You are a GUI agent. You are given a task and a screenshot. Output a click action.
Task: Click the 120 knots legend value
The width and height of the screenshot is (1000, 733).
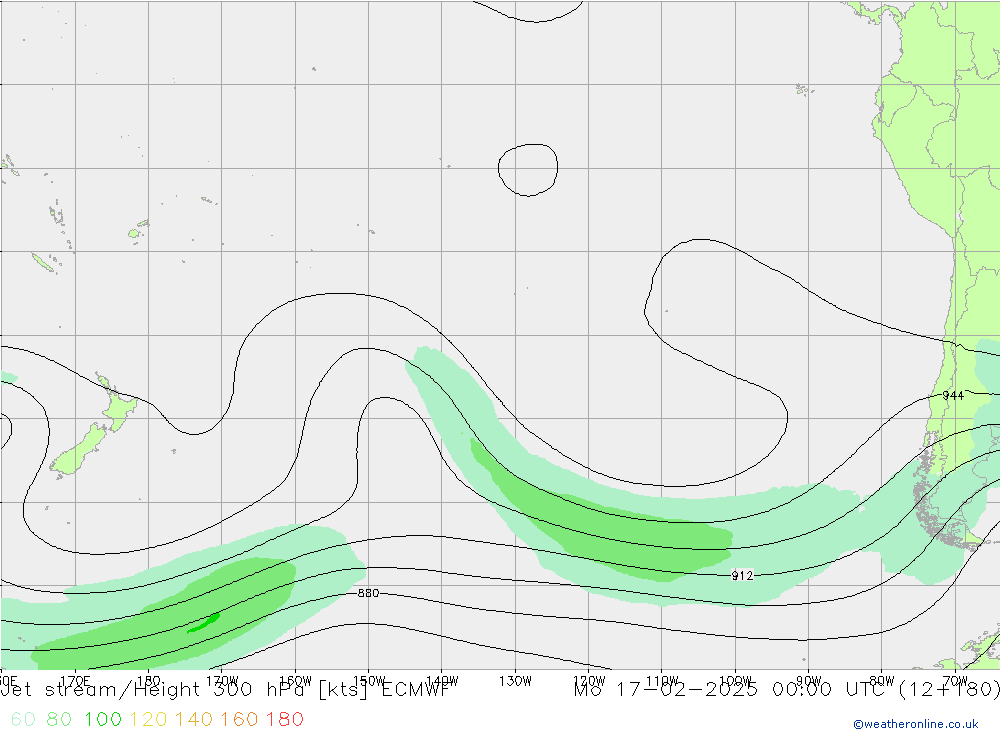pos(148,719)
